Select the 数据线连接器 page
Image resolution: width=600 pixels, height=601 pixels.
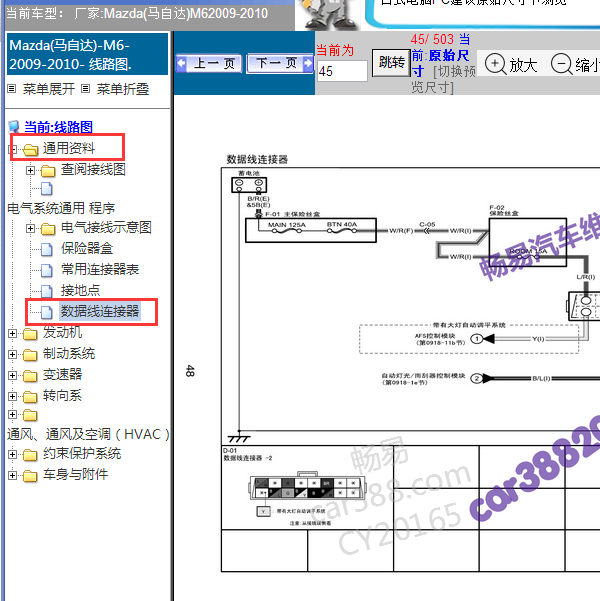point(100,311)
